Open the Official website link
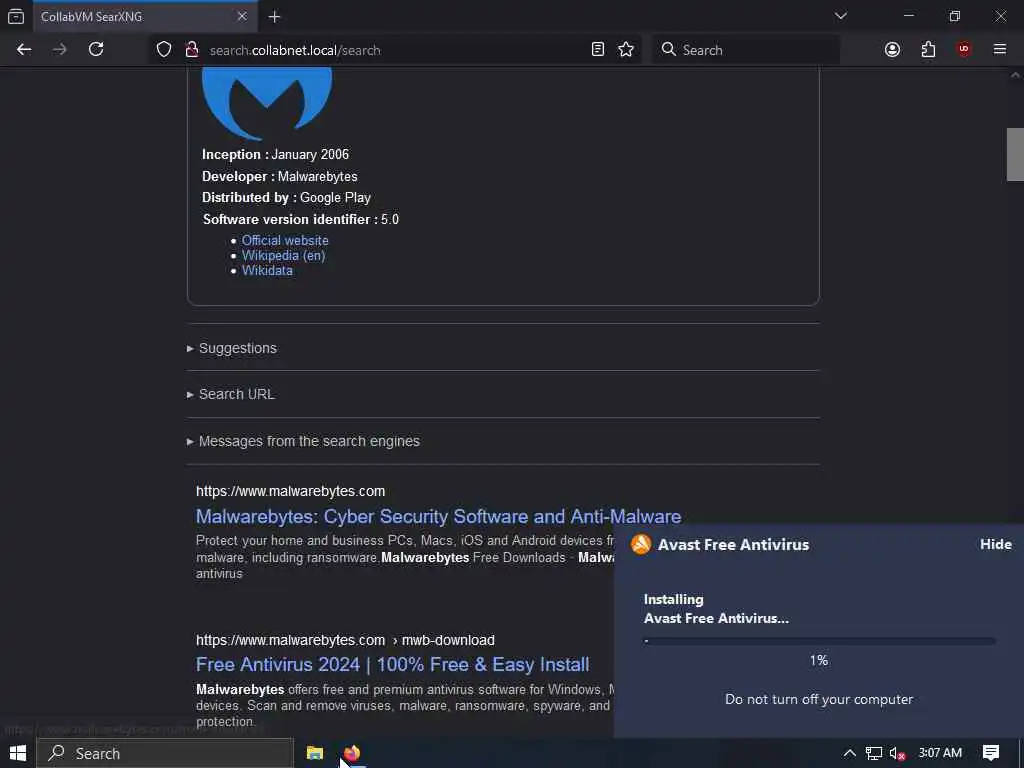 (285, 240)
